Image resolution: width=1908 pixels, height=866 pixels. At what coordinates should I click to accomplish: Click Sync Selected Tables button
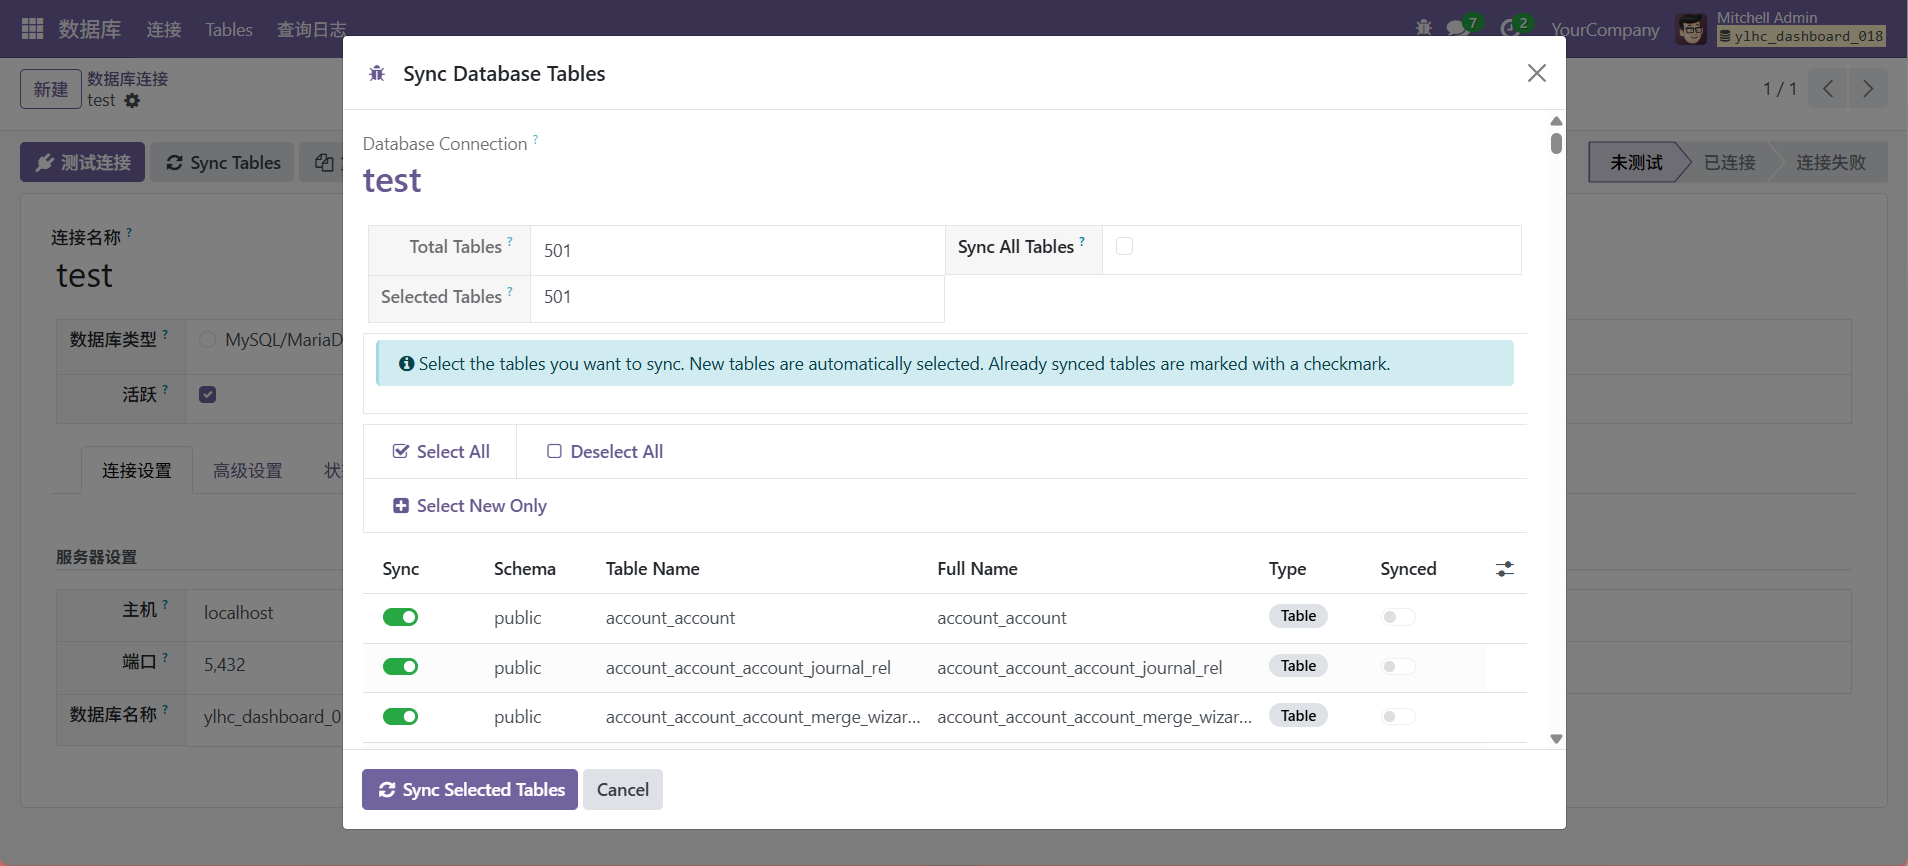click(x=469, y=790)
